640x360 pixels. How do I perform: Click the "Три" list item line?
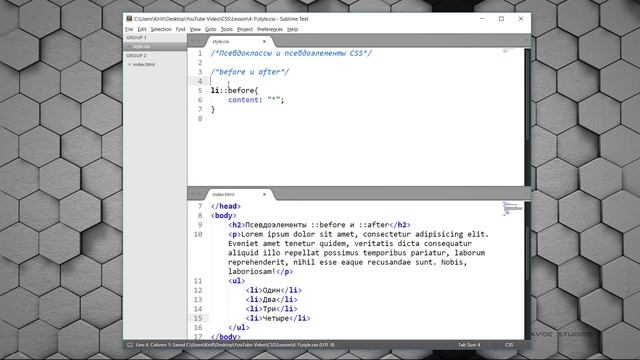271,309
